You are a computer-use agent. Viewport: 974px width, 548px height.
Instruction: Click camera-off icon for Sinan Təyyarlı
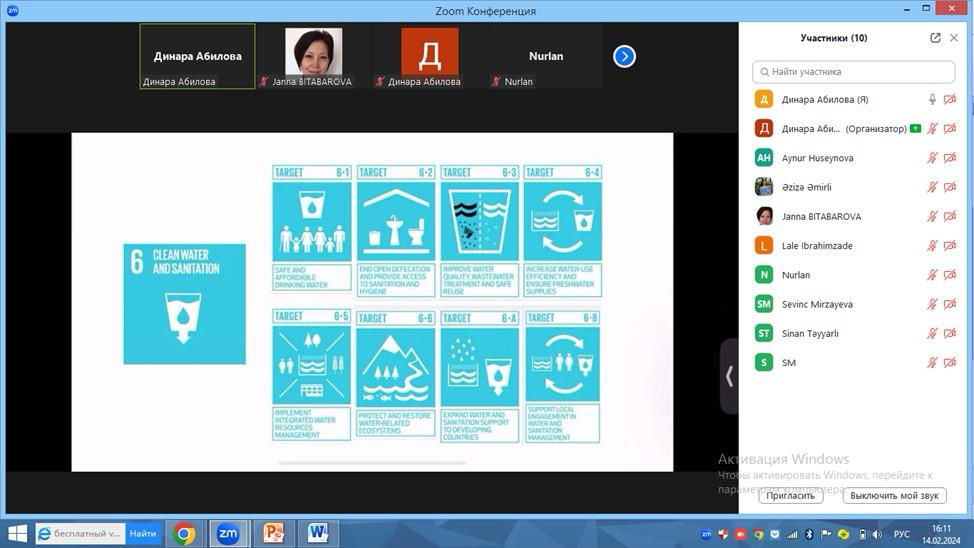tap(950, 333)
